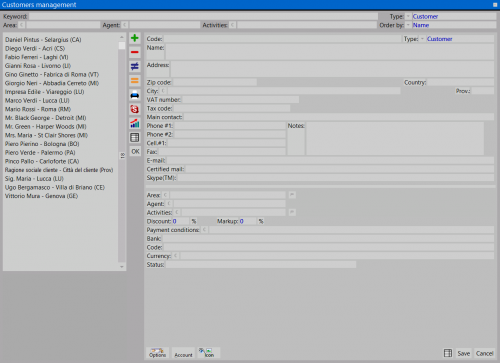Viewport: 500px width, 363px height.
Task: Open the Options button at the bottom
Action: coord(157,353)
